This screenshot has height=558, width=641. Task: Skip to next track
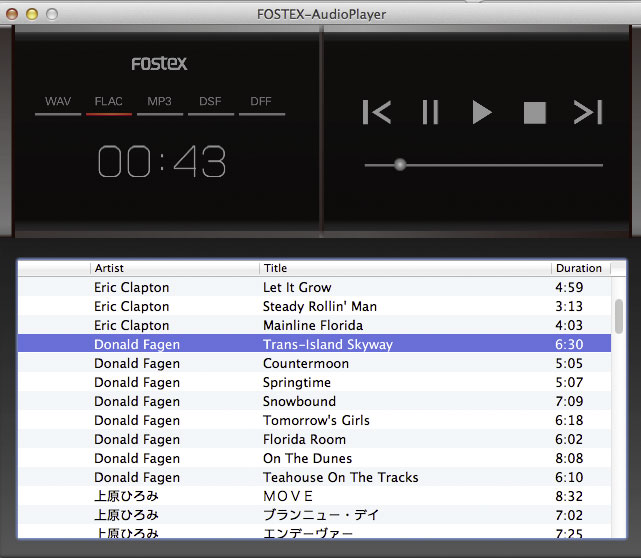tap(588, 112)
